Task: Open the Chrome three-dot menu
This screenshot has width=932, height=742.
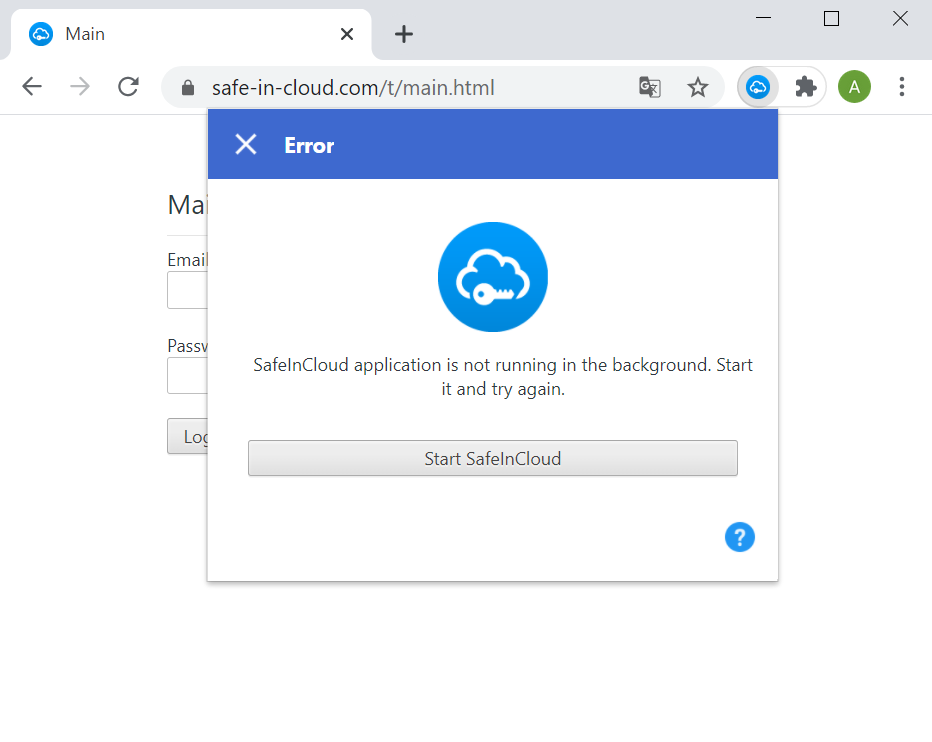Action: [x=902, y=87]
